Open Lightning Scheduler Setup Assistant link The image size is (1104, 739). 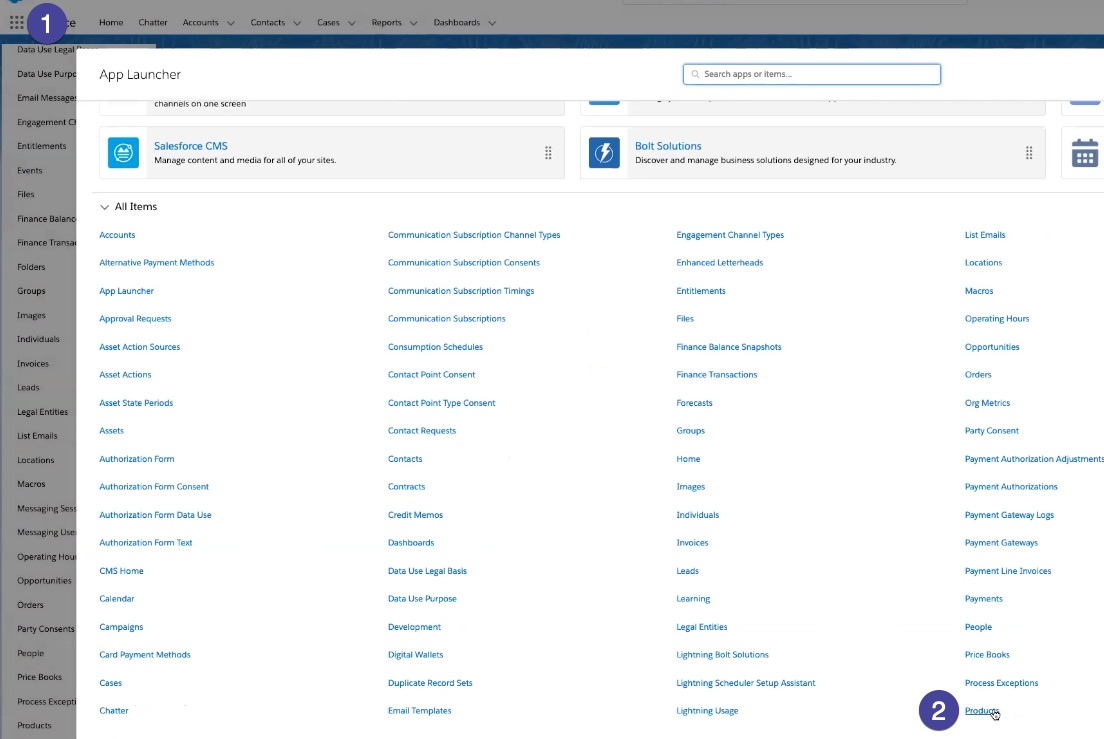[x=746, y=683]
